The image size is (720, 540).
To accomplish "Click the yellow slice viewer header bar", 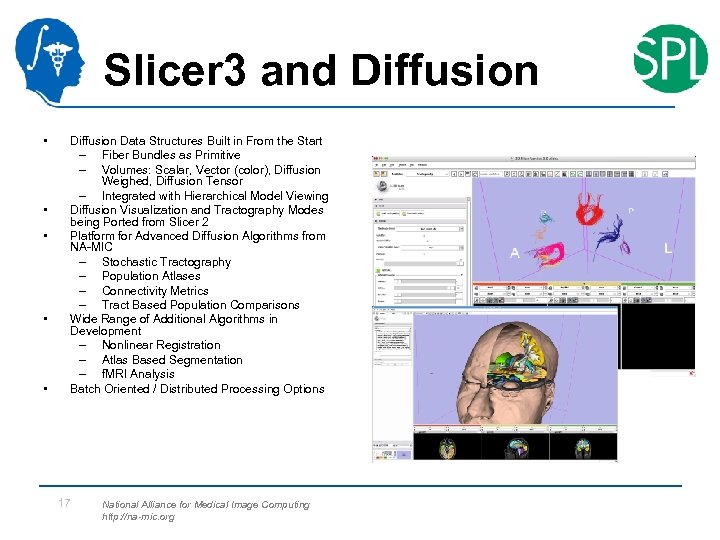I will tap(584, 284).
